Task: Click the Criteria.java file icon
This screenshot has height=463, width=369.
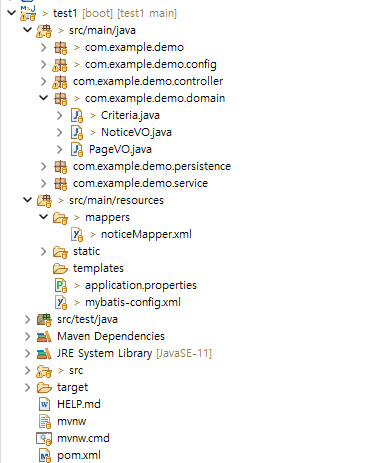Action: [77, 116]
